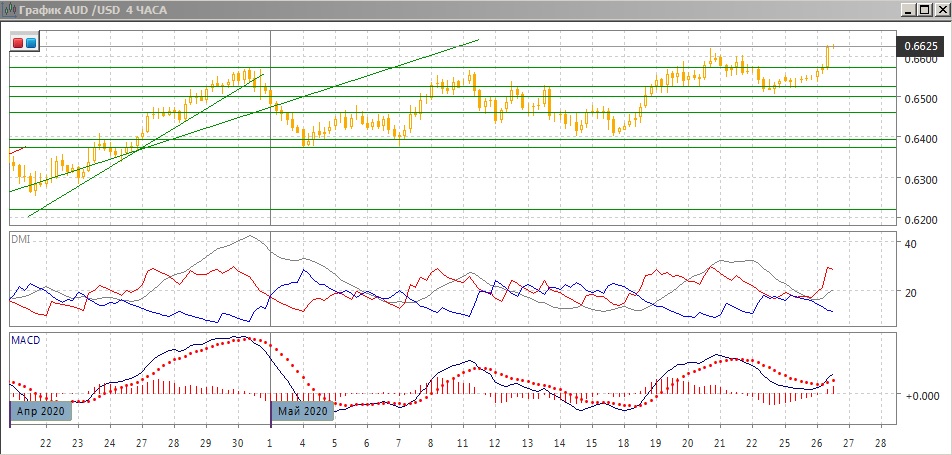This screenshot has height=455, width=952.
Task: Click the 0.6600 price axis level
Action: (x=919, y=60)
